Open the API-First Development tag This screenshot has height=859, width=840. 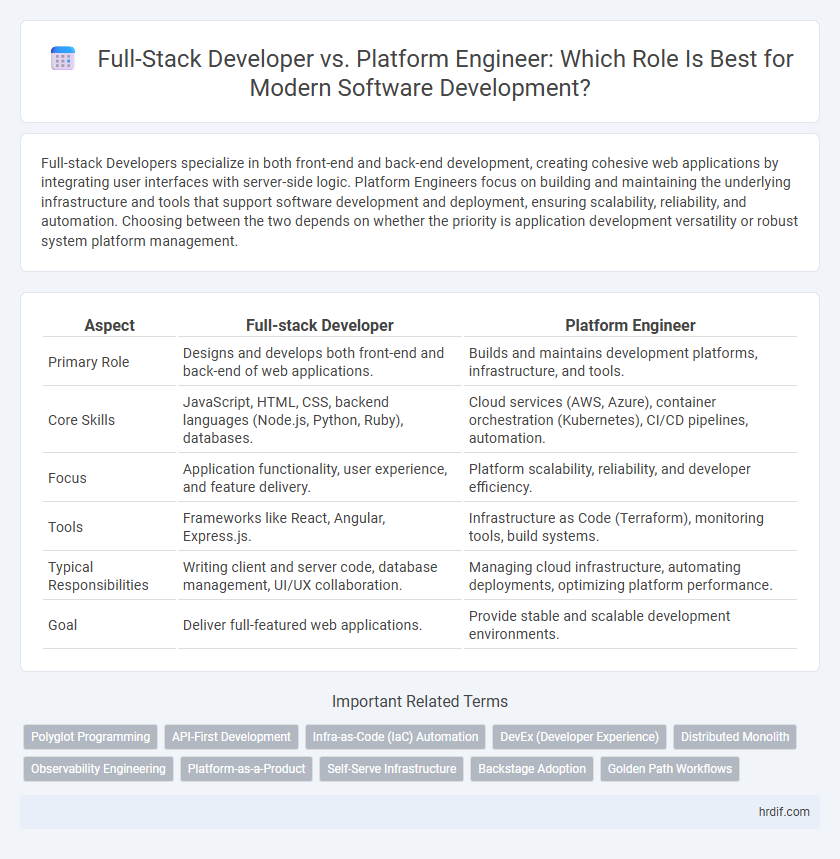pos(231,737)
